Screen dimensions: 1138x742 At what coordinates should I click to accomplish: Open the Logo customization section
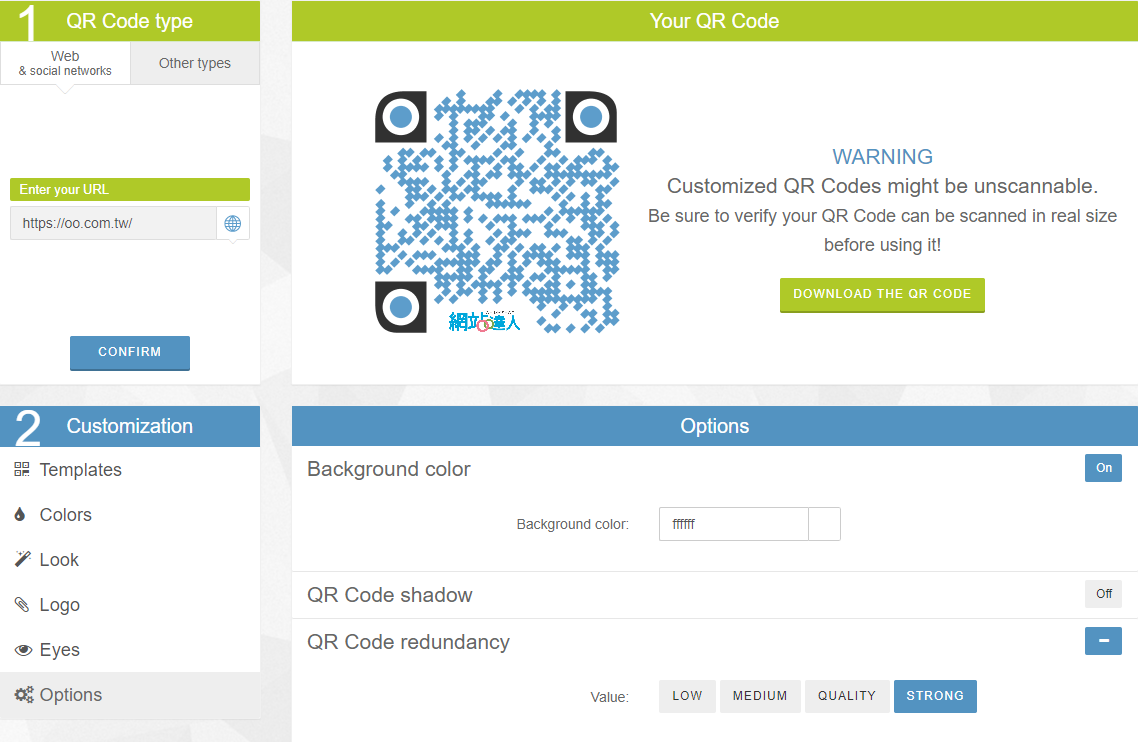tap(130, 605)
